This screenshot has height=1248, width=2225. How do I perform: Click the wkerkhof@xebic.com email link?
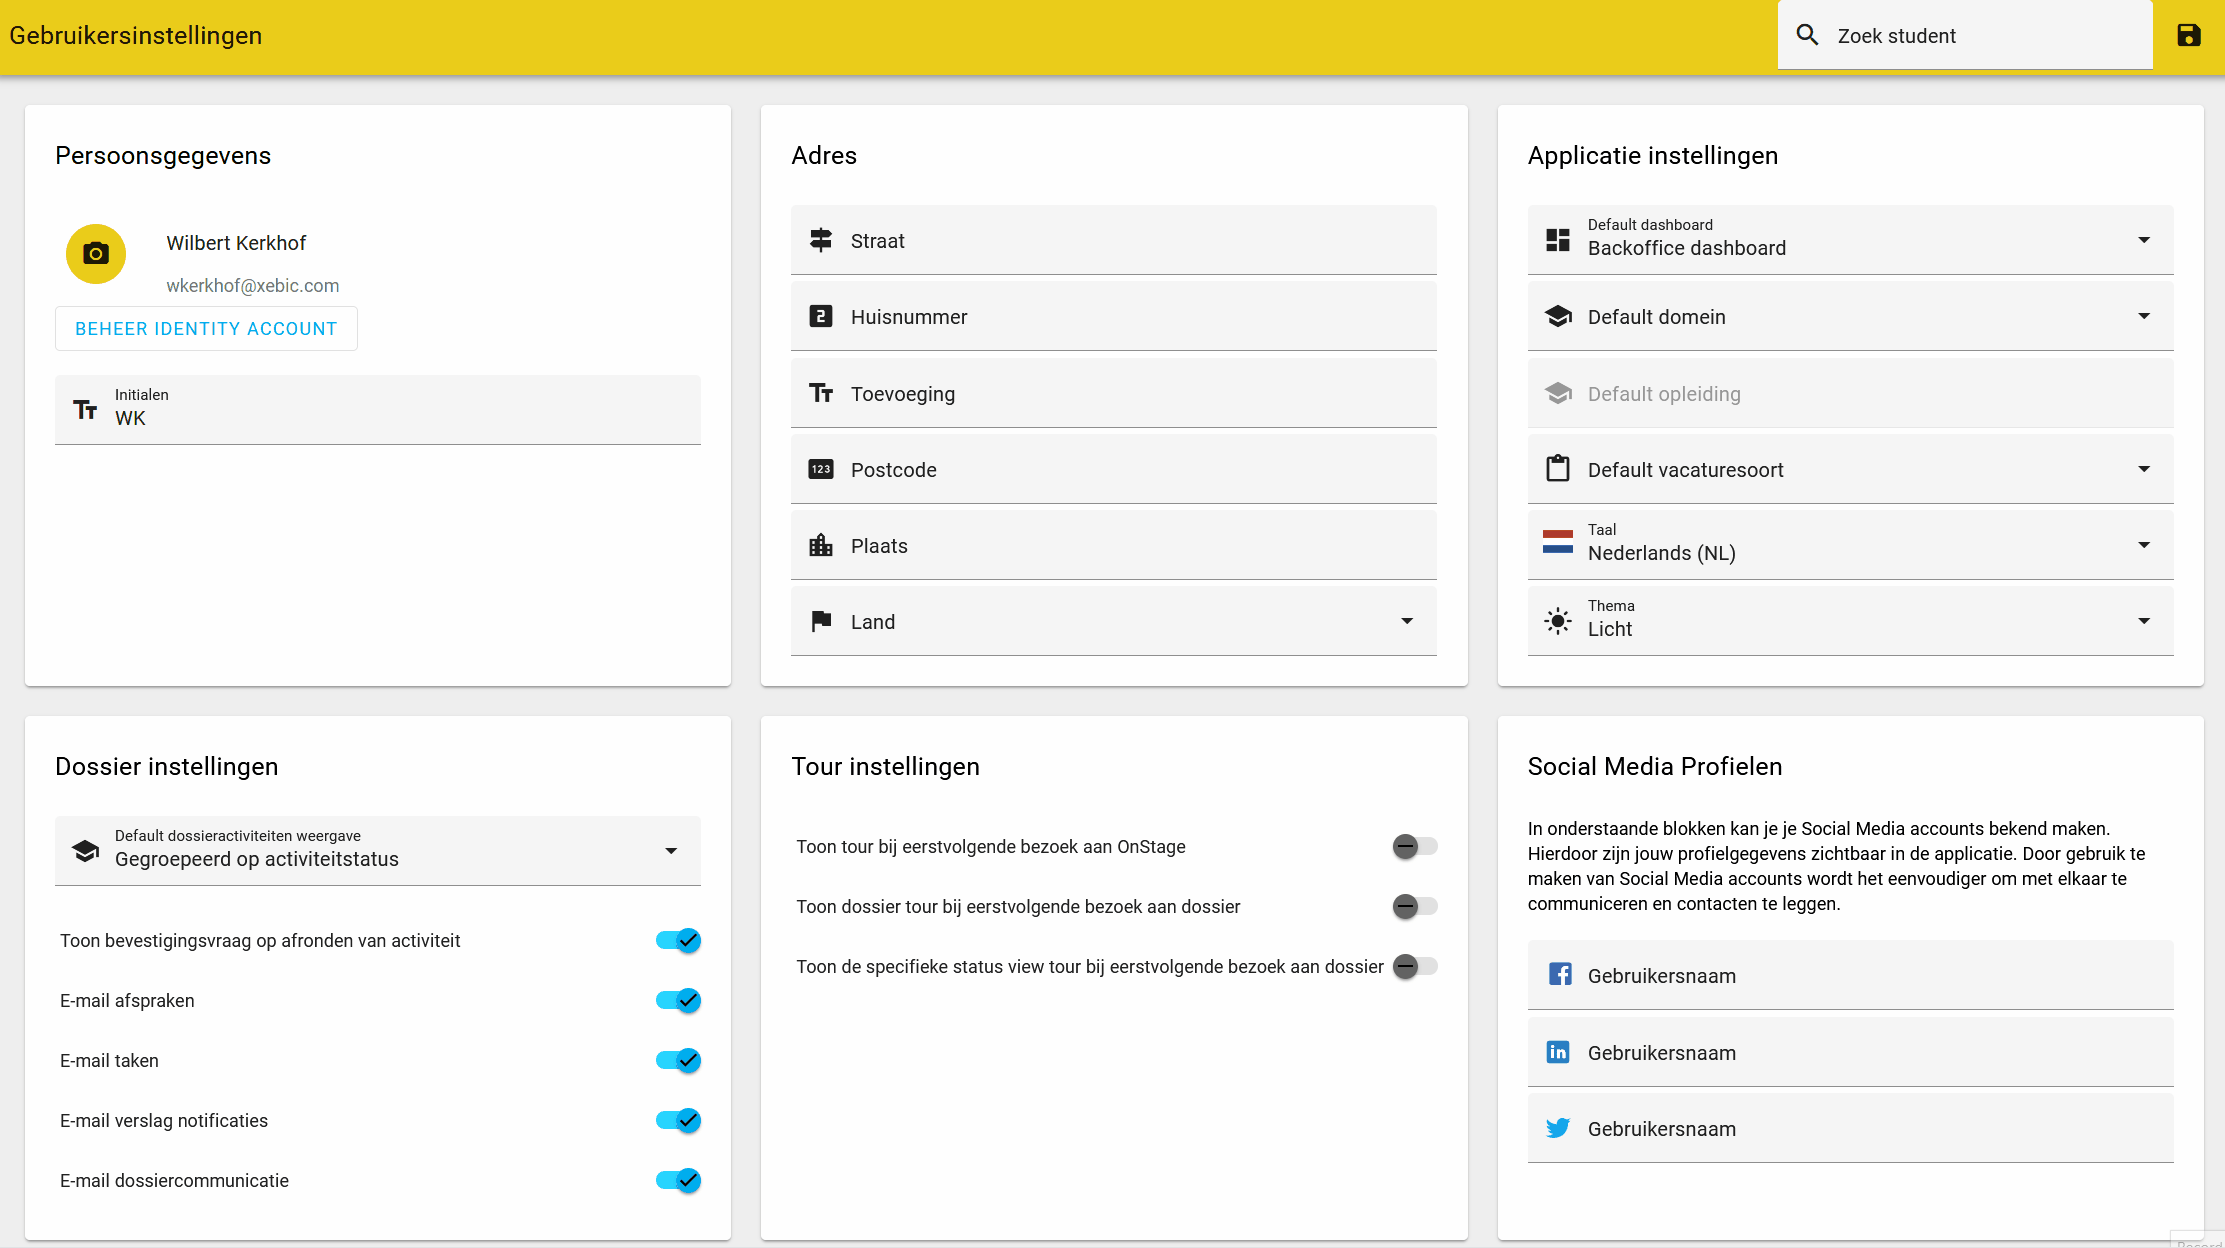[x=252, y=285]
